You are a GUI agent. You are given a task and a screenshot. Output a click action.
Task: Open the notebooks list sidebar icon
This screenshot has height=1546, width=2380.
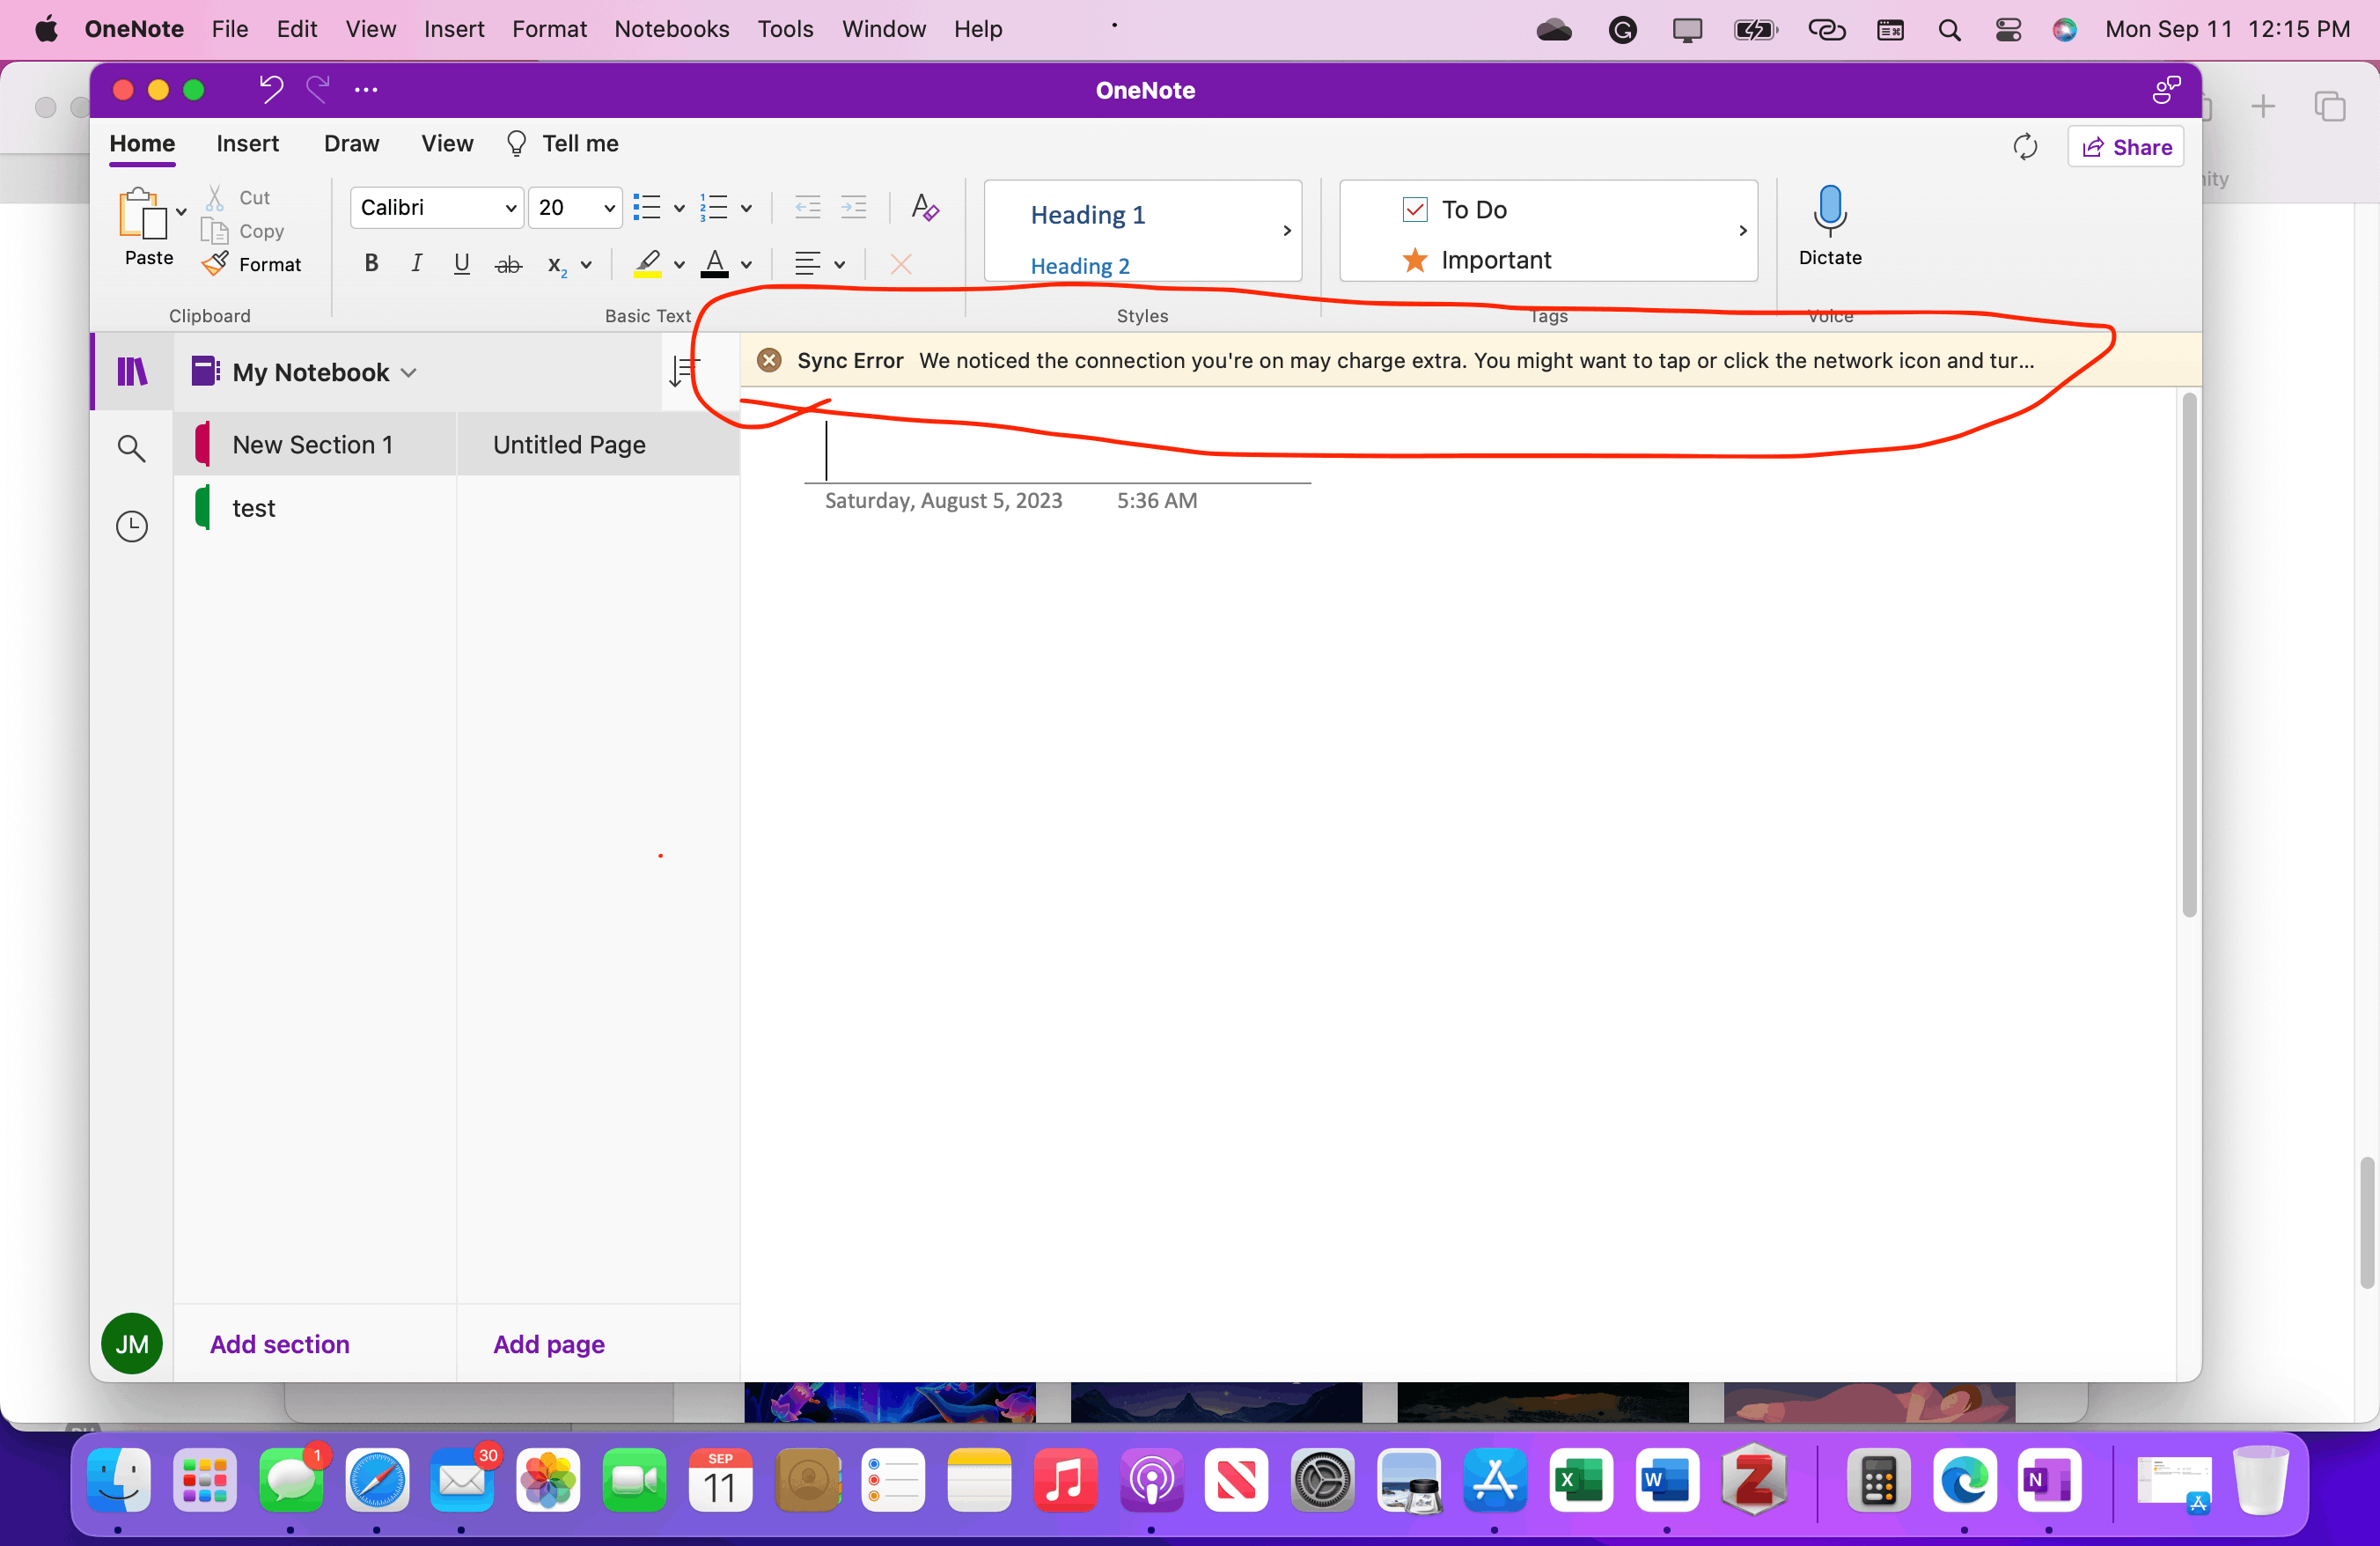click(x=132, y=372)
